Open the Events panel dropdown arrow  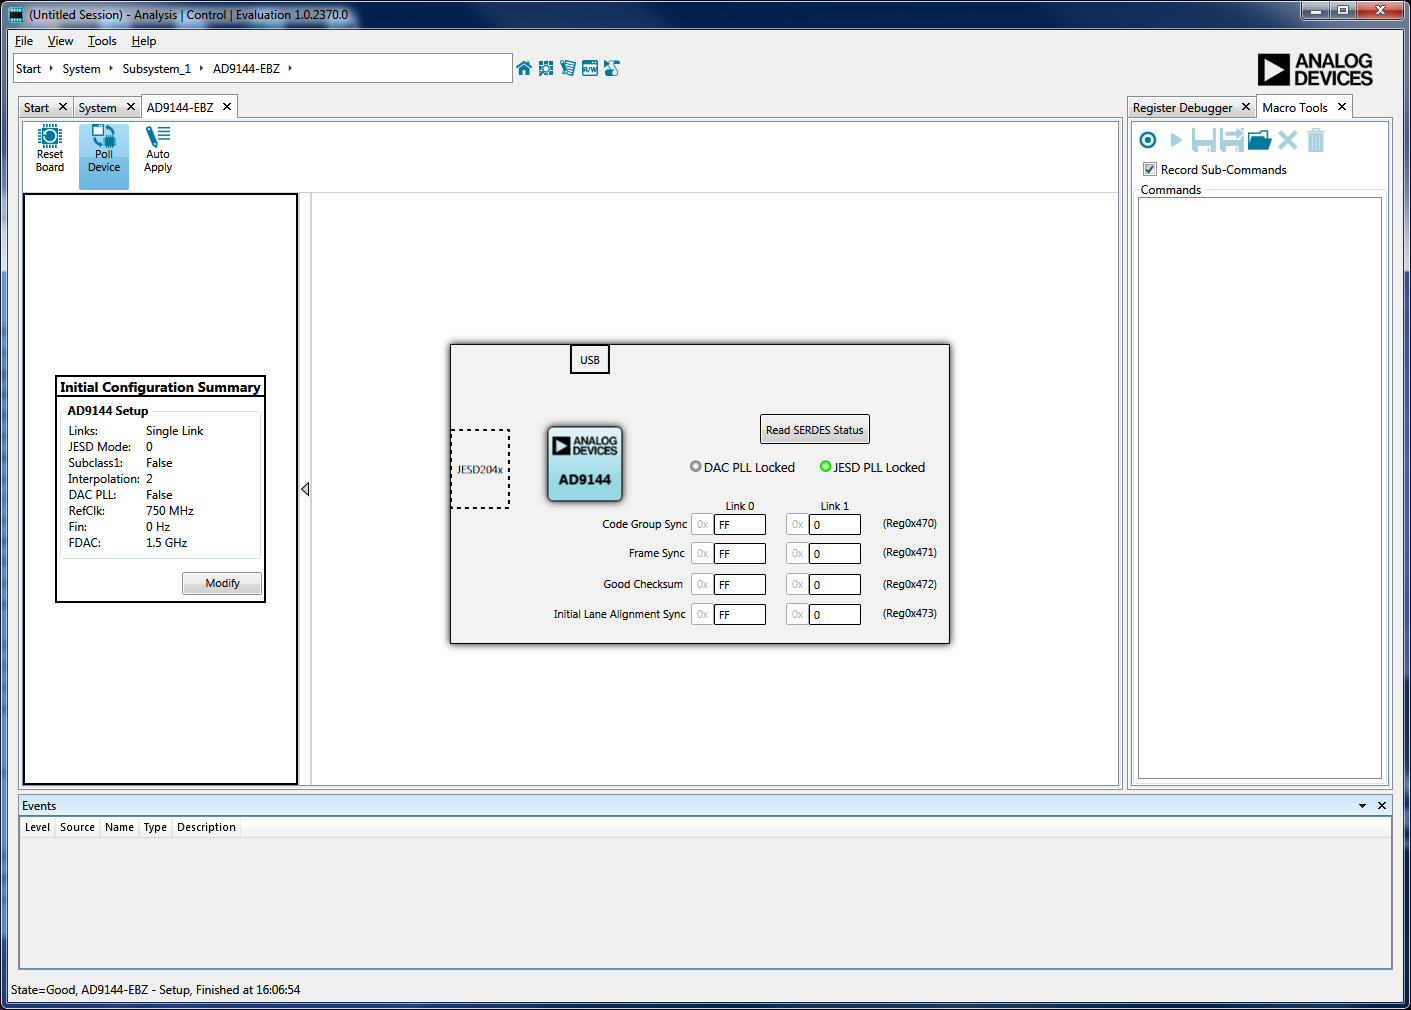(1362, 806)
